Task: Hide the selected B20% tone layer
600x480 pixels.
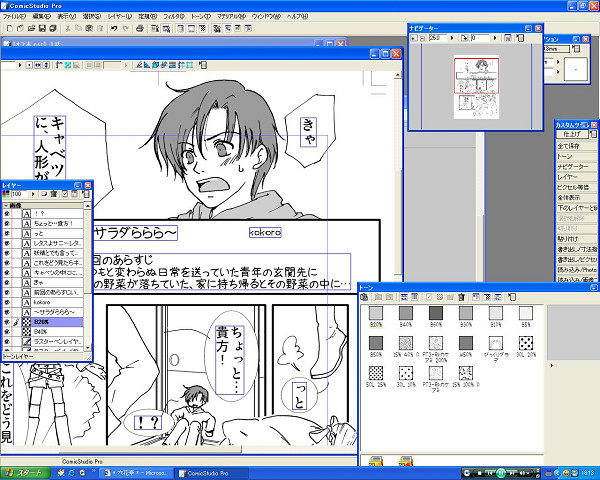Action: pos(7,322)
